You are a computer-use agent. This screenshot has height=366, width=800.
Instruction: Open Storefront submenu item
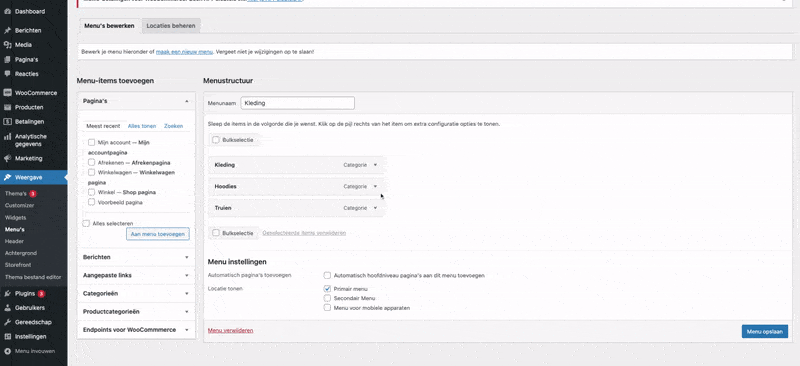coord(18,265)
